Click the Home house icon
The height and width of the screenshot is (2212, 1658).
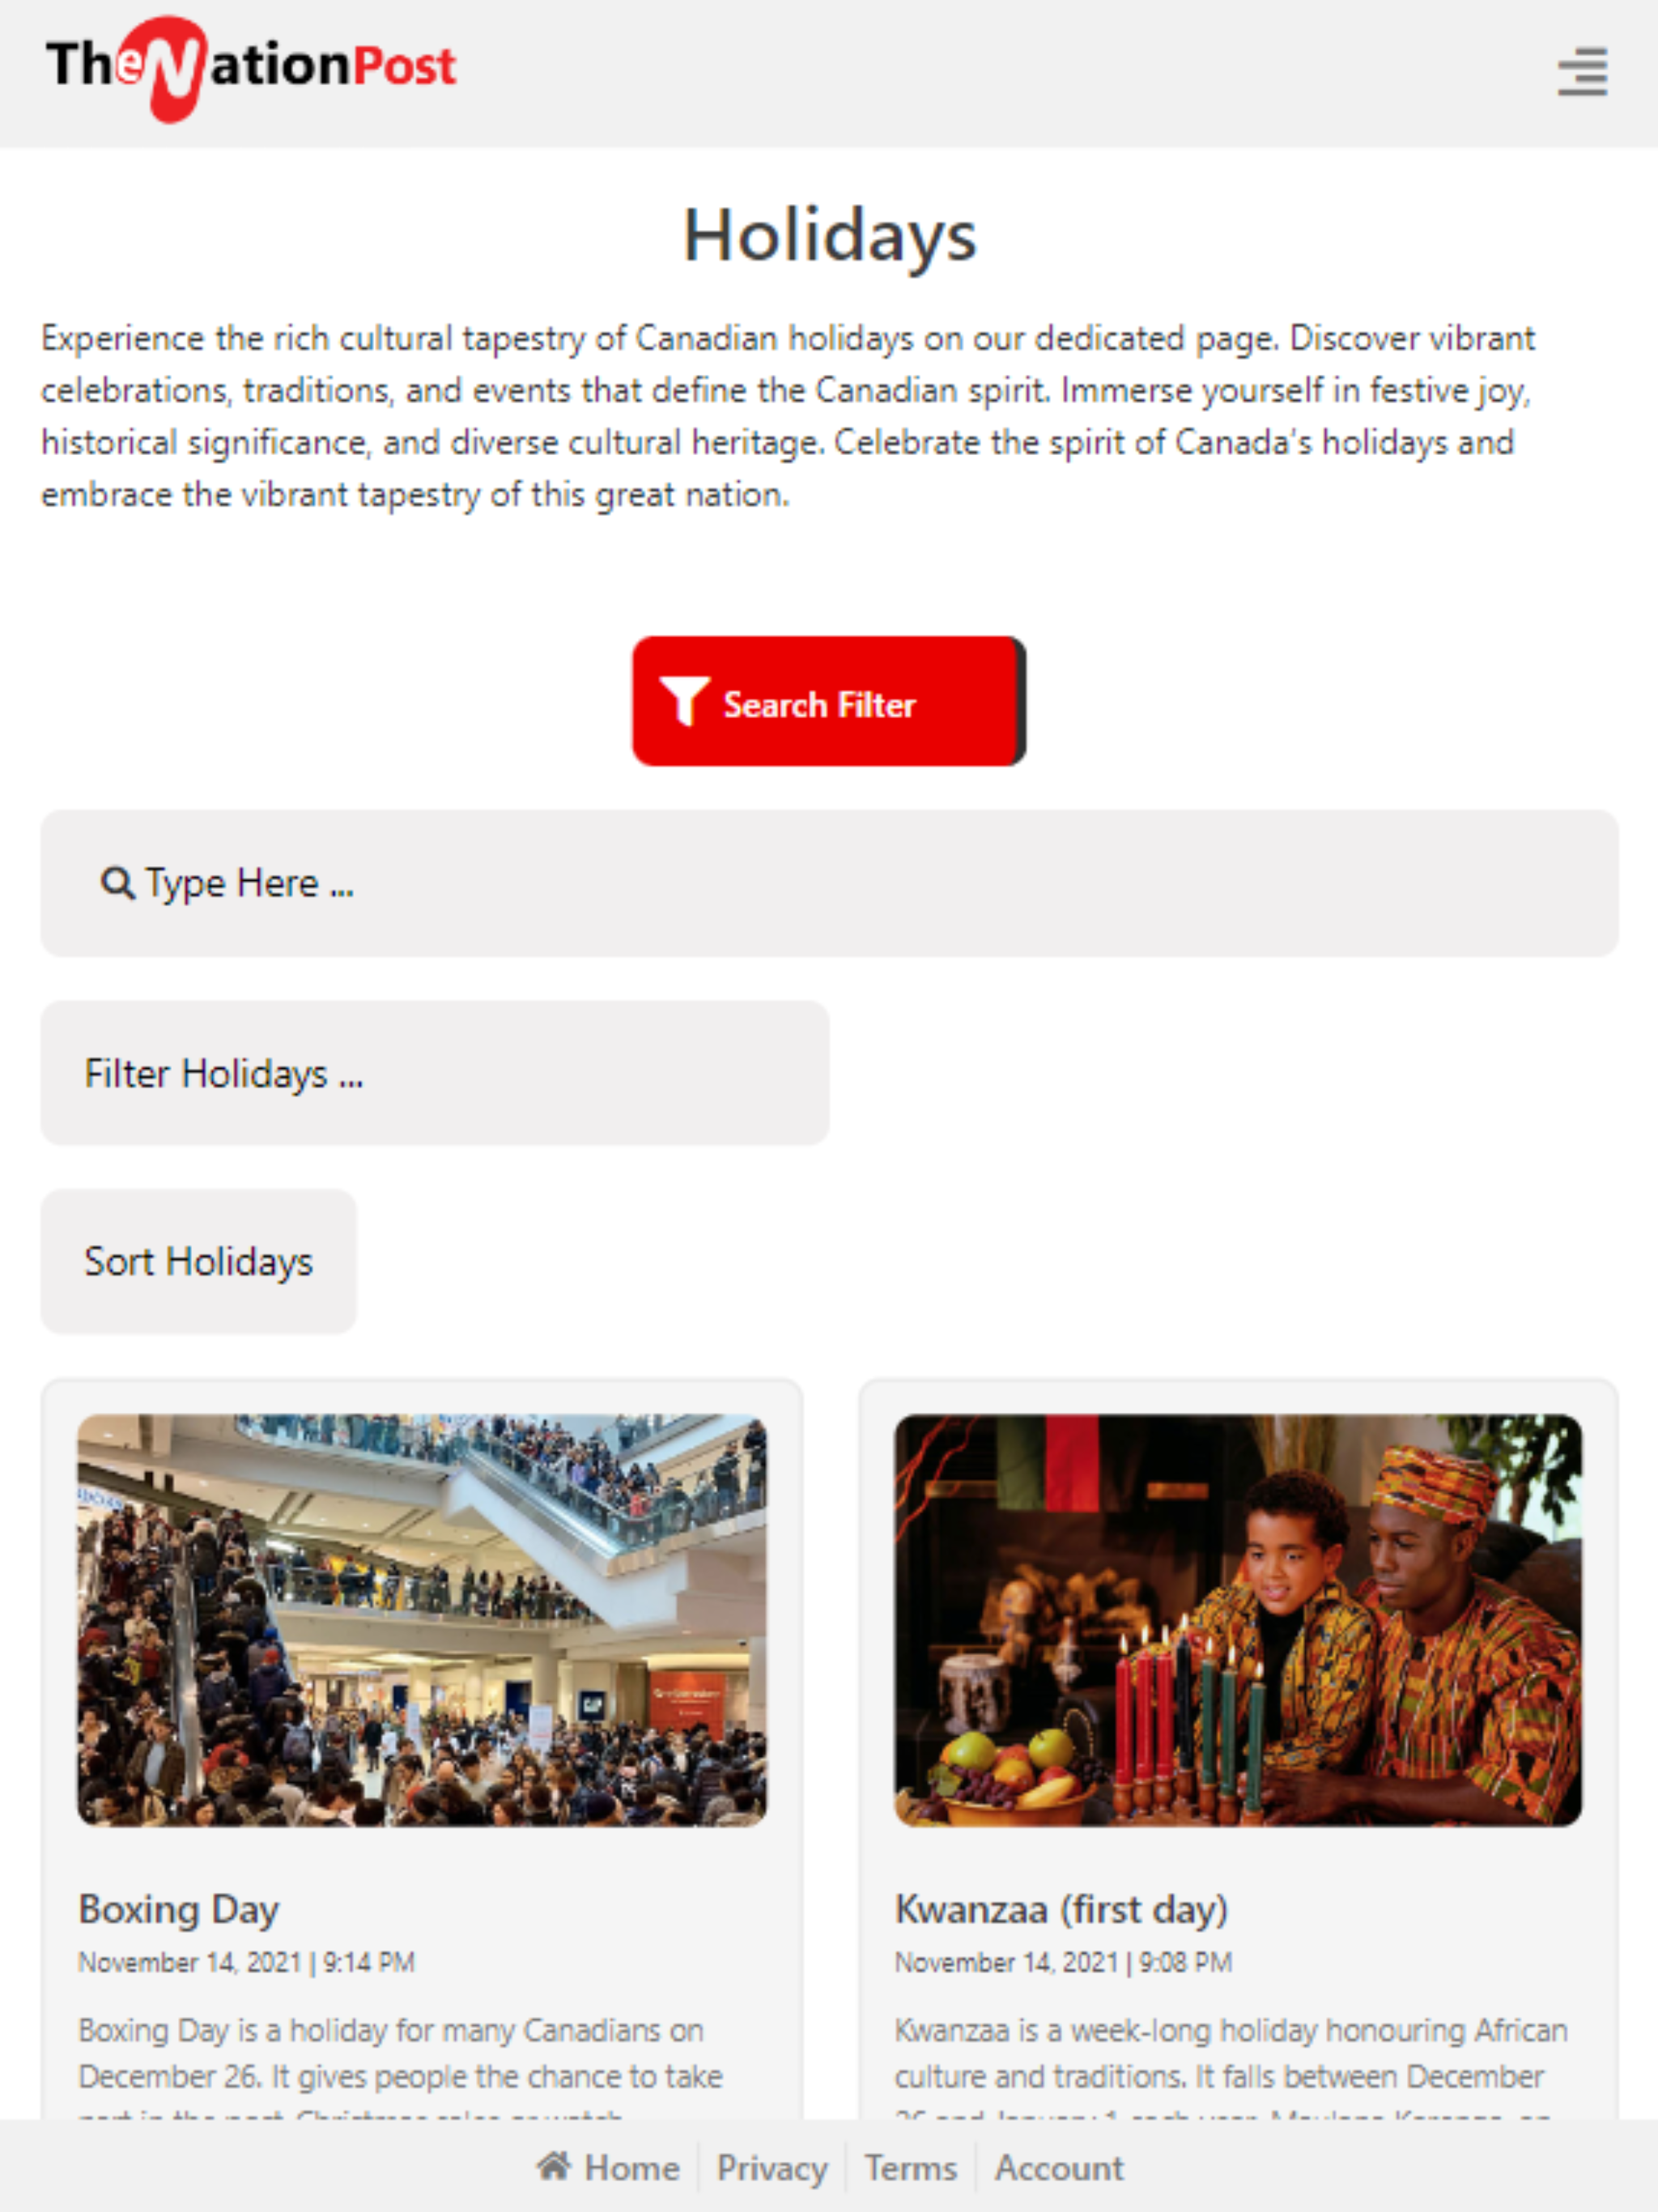(553, 2166)
